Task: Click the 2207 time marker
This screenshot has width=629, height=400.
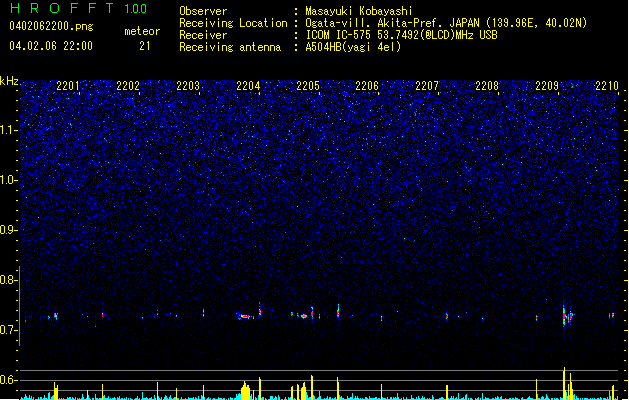Action: pyautogui.click(x=427, y=85)
